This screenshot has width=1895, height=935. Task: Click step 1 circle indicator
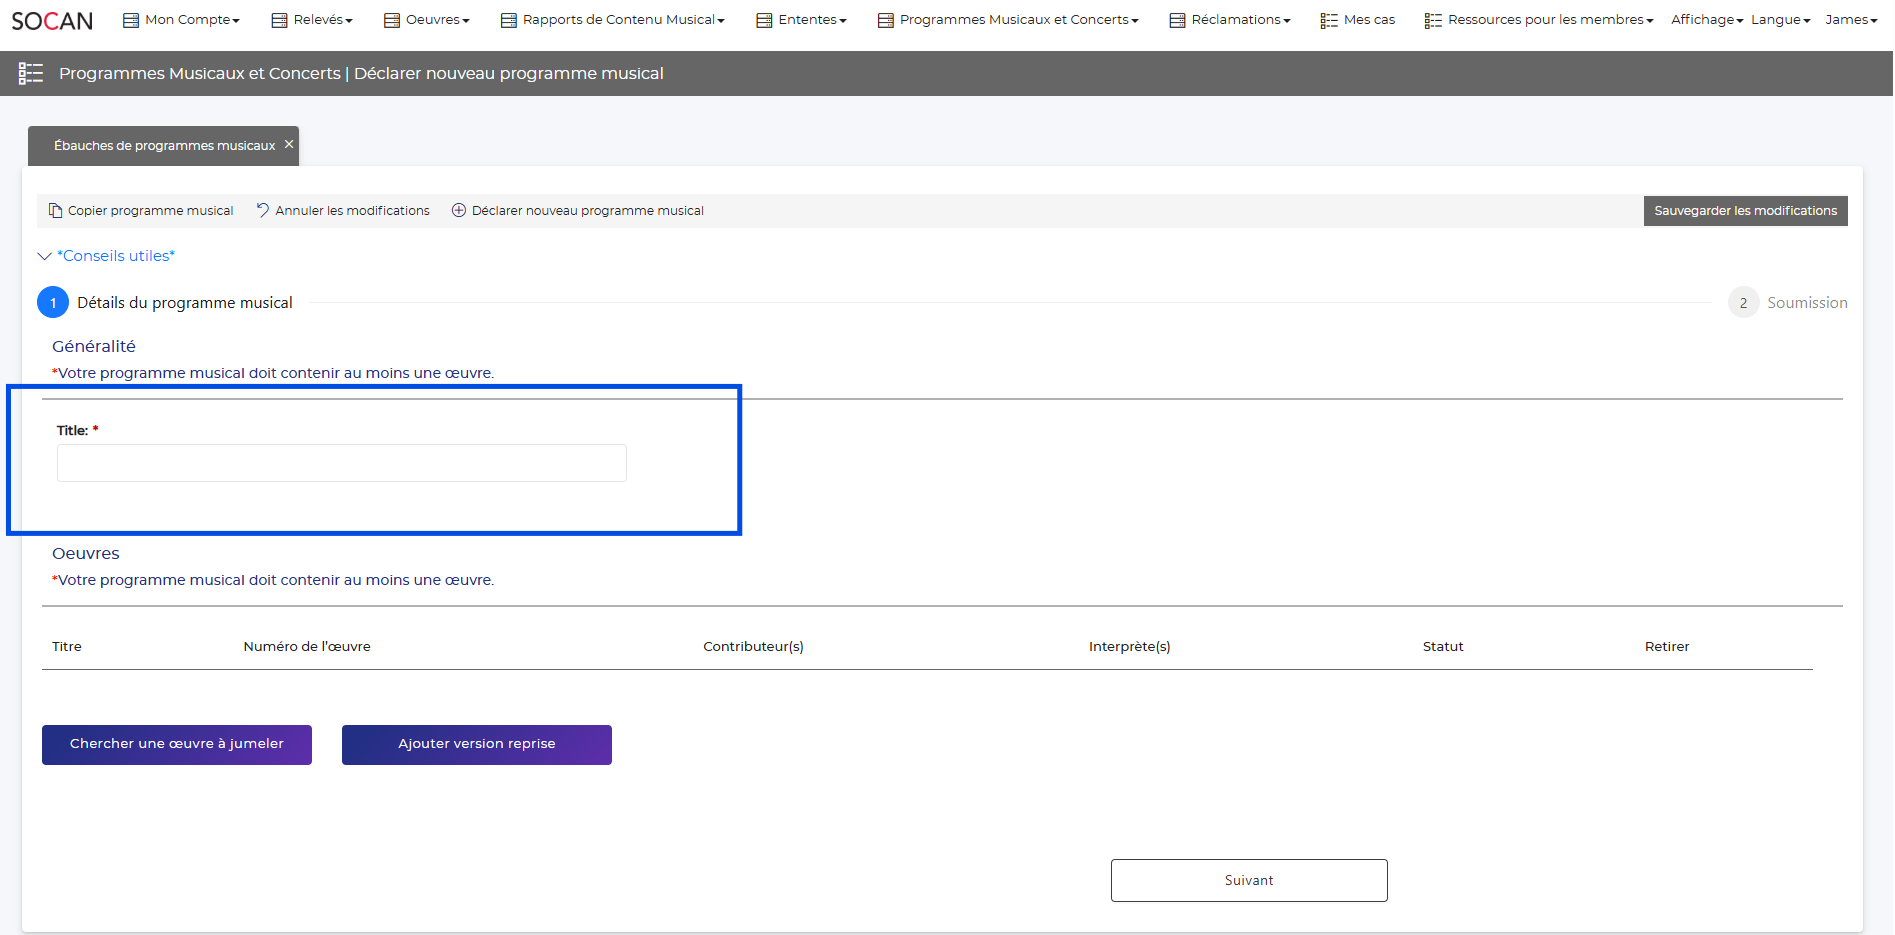pos(53,303)
